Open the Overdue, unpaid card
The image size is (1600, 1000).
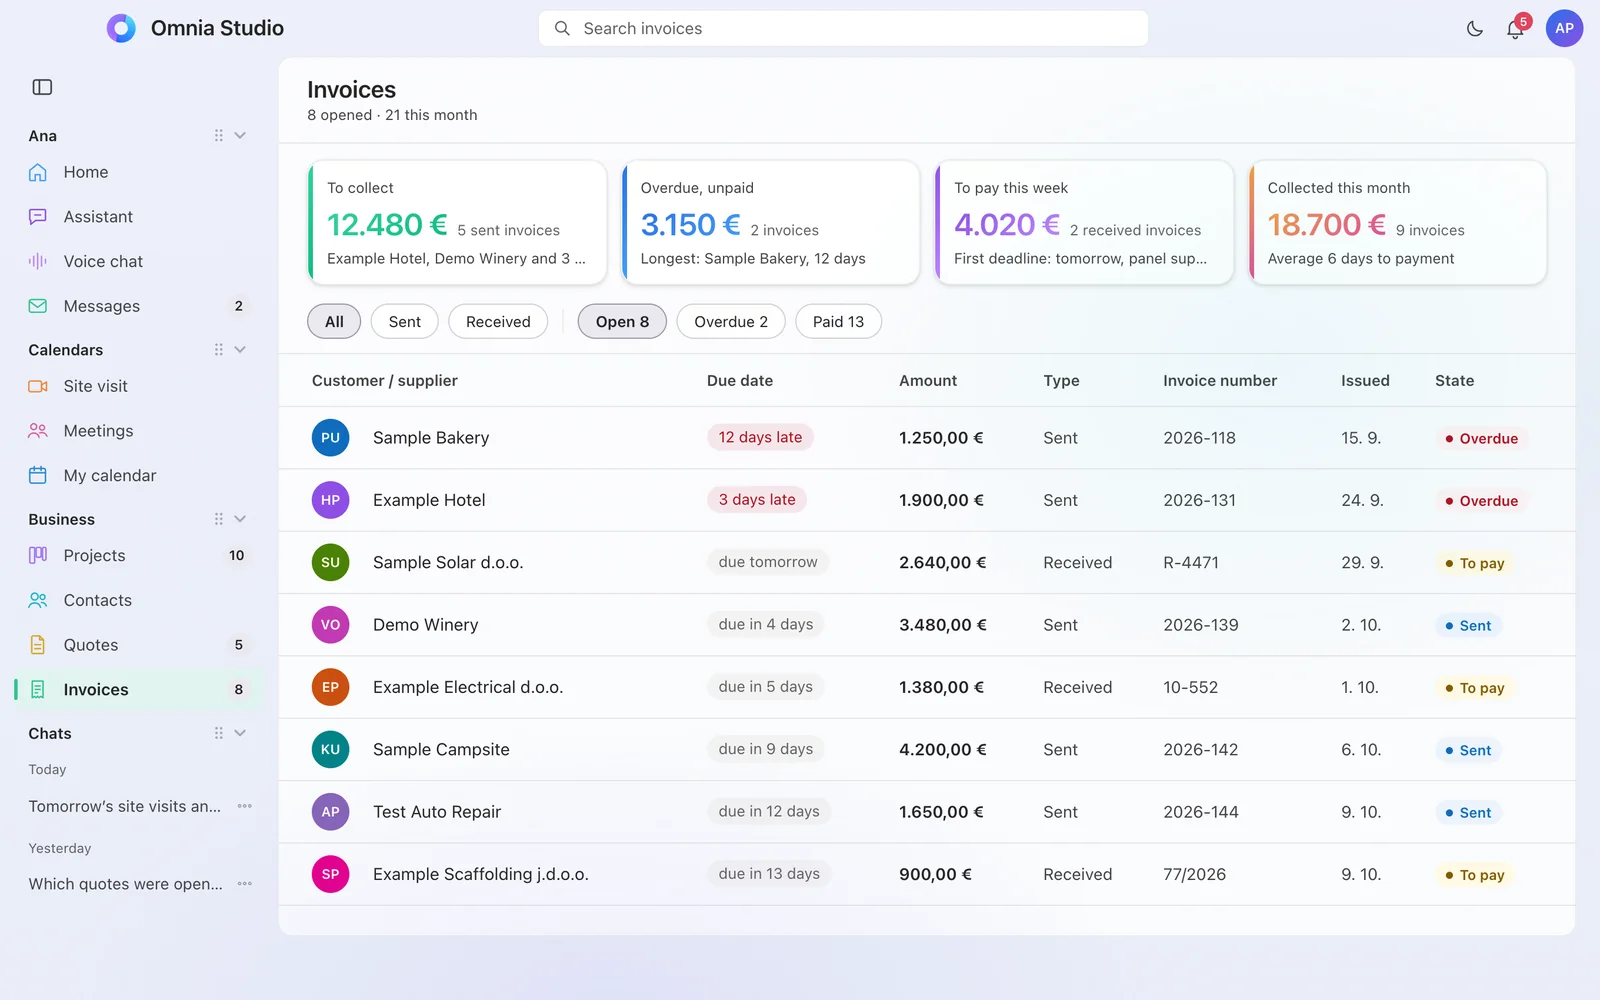[770, 222]
